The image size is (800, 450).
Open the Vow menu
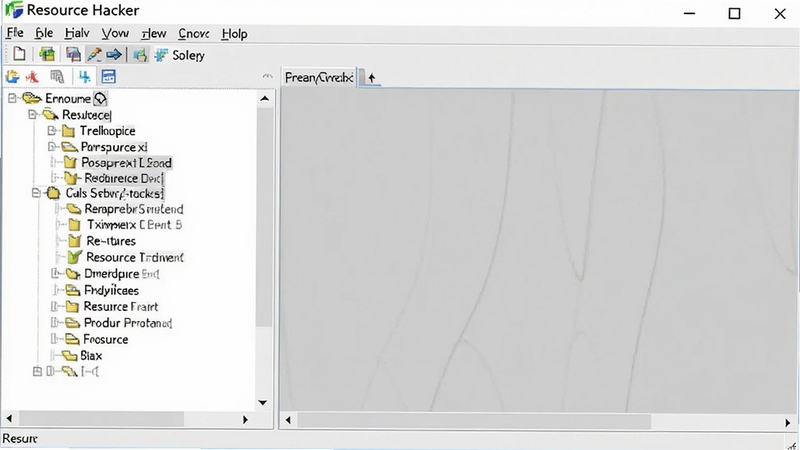coord(115,34)
